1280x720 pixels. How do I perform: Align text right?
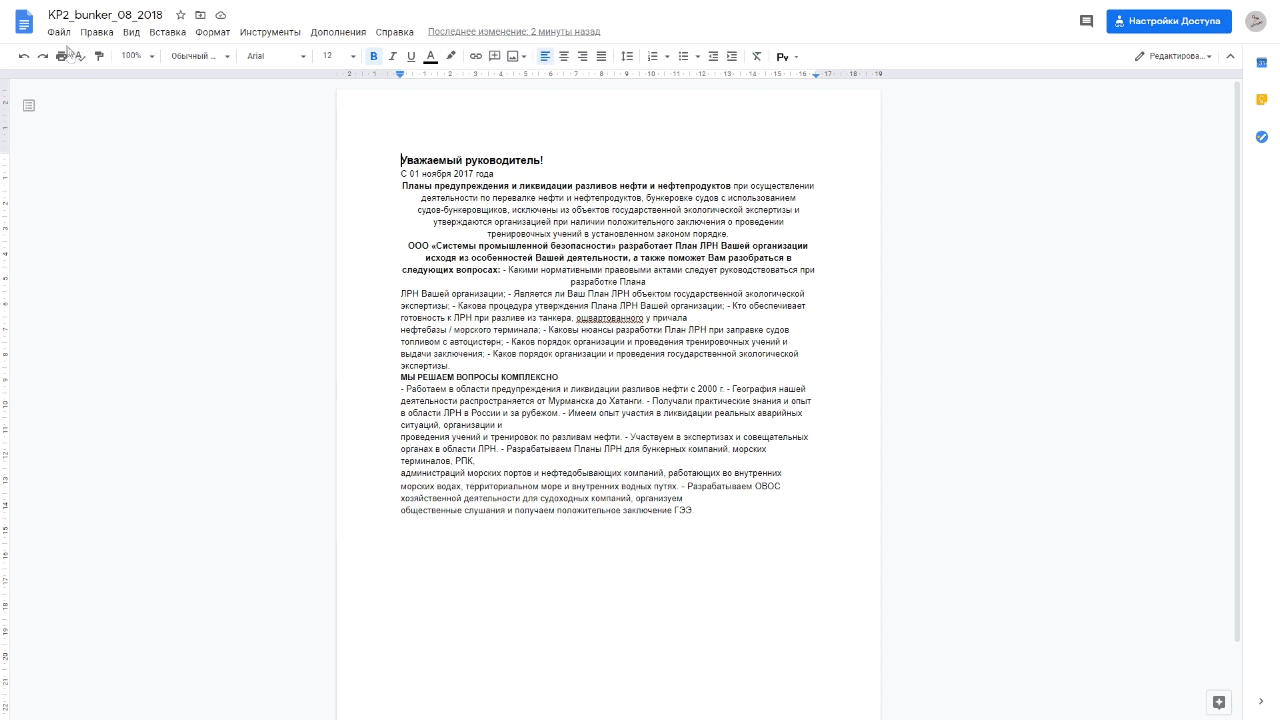pos(583,56)
